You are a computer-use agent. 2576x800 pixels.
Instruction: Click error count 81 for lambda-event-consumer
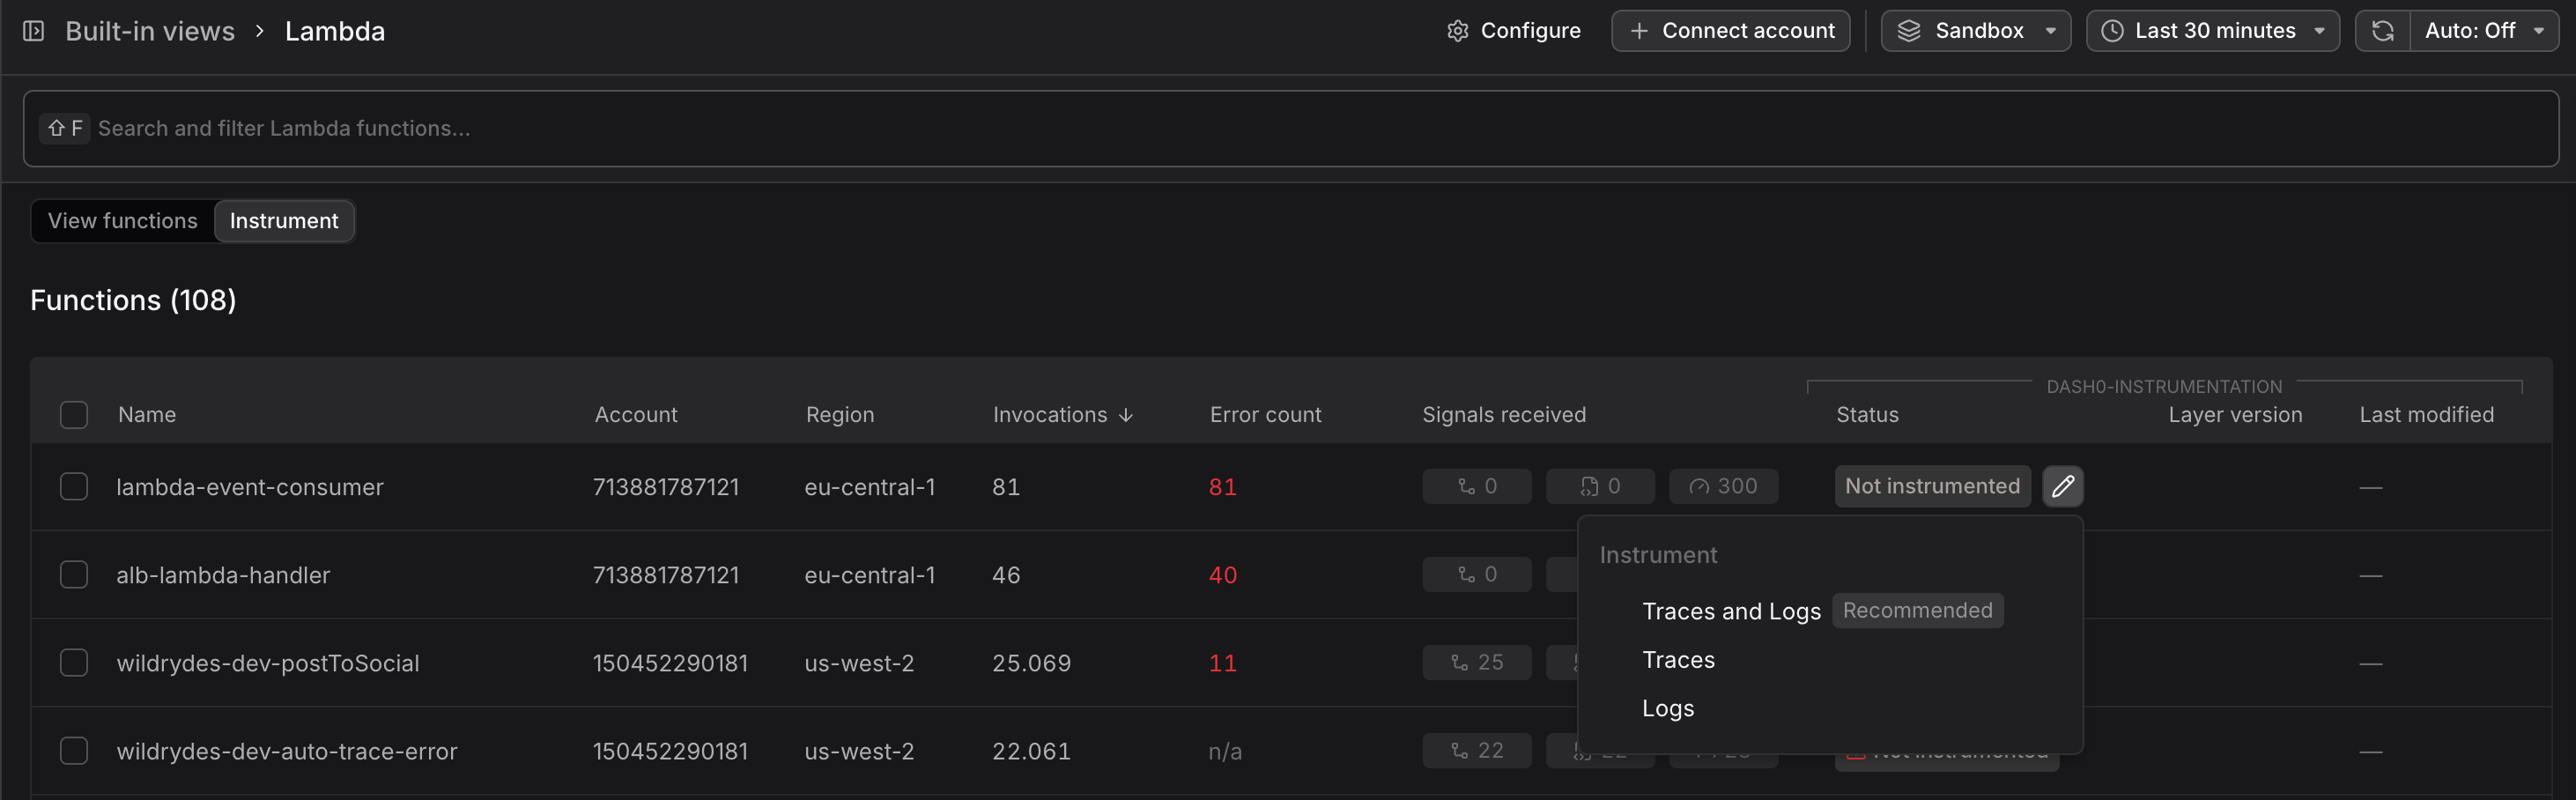(1223, 487)
